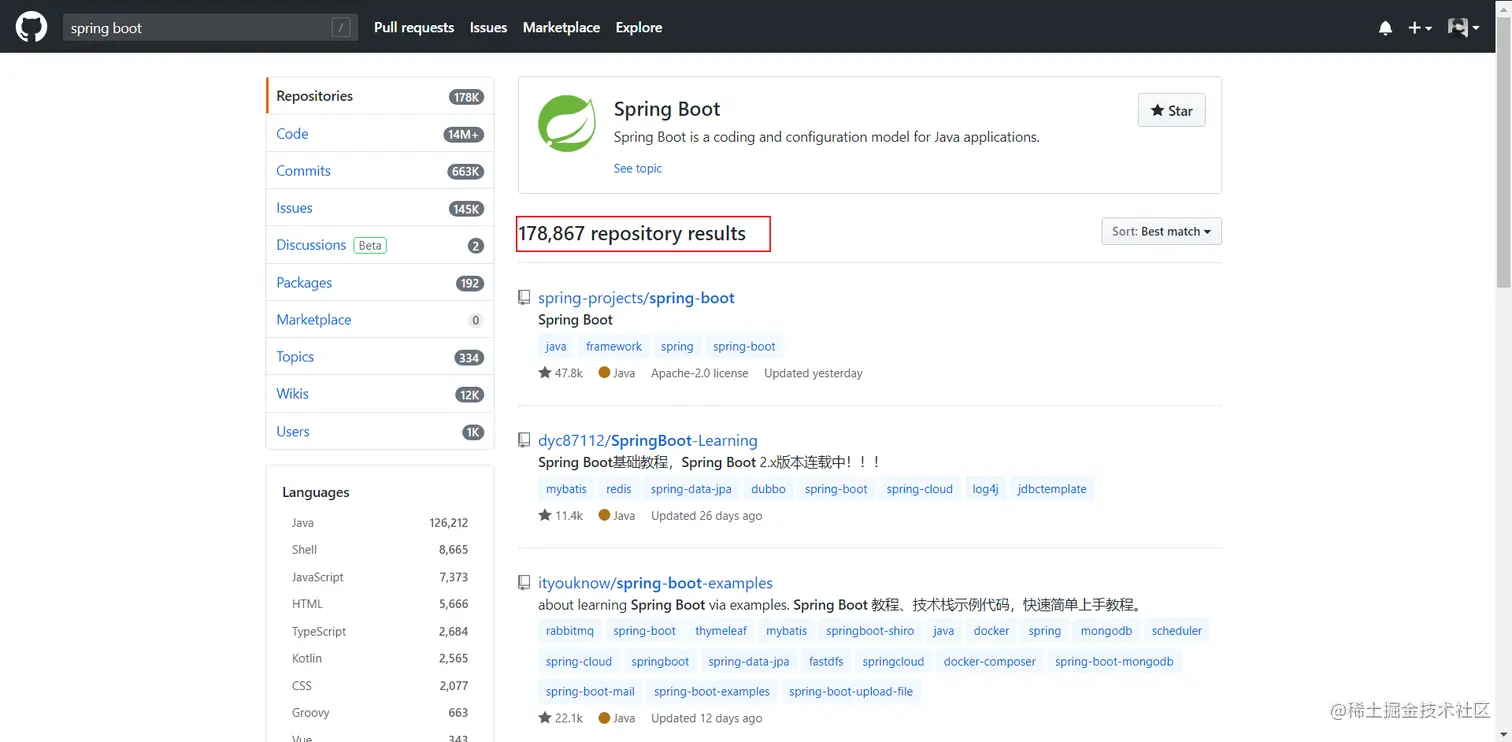Click the repo icon beside spring-projects/spring-boot

(x=523, y=297)
